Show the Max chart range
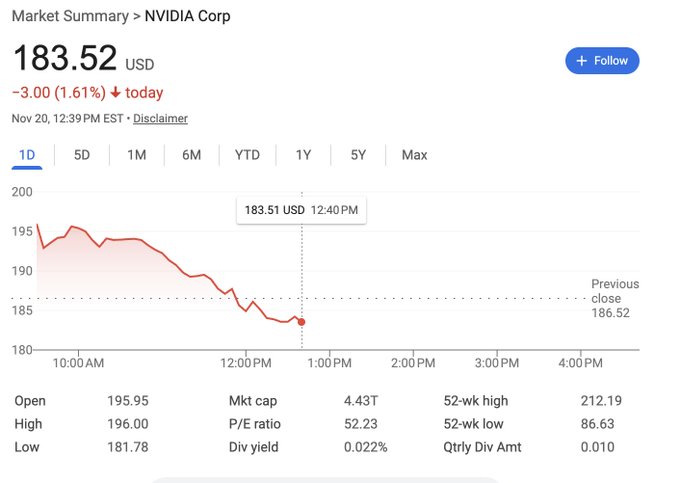Image resolution: width=680 pixels, height=483 pixels. tap(414, 155)
